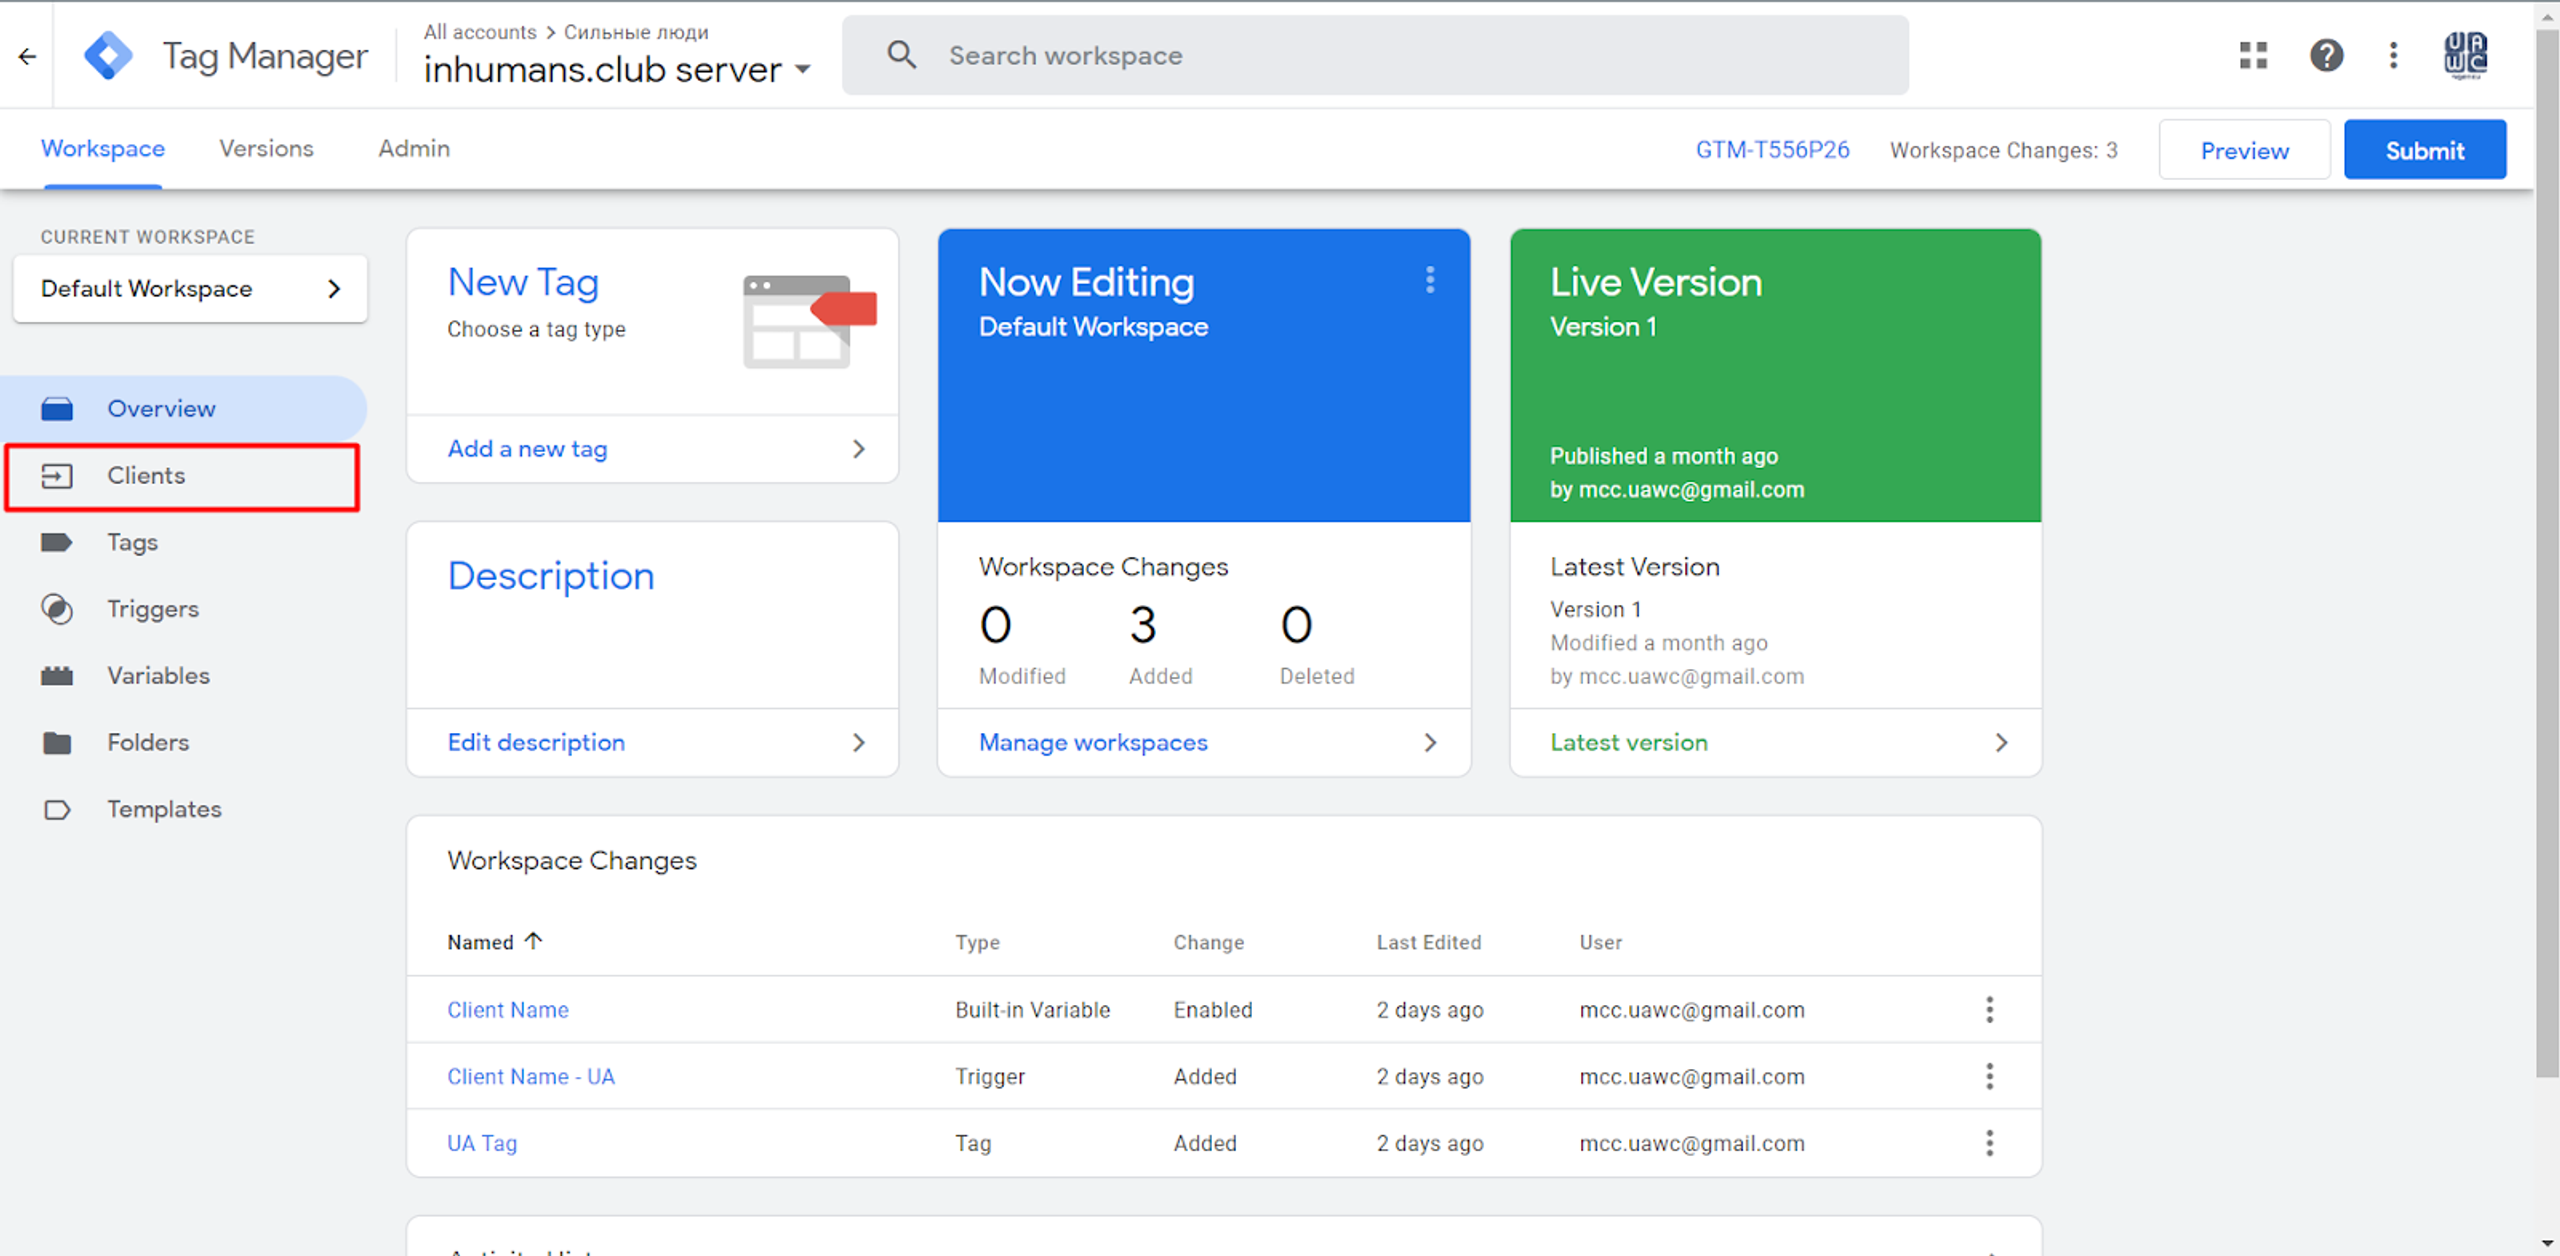Image resolution: width=2560 pixels, height=1256 pixels.
Task: Open the GTM-T556P26 container ID link
Action: tap(1772, 150)
